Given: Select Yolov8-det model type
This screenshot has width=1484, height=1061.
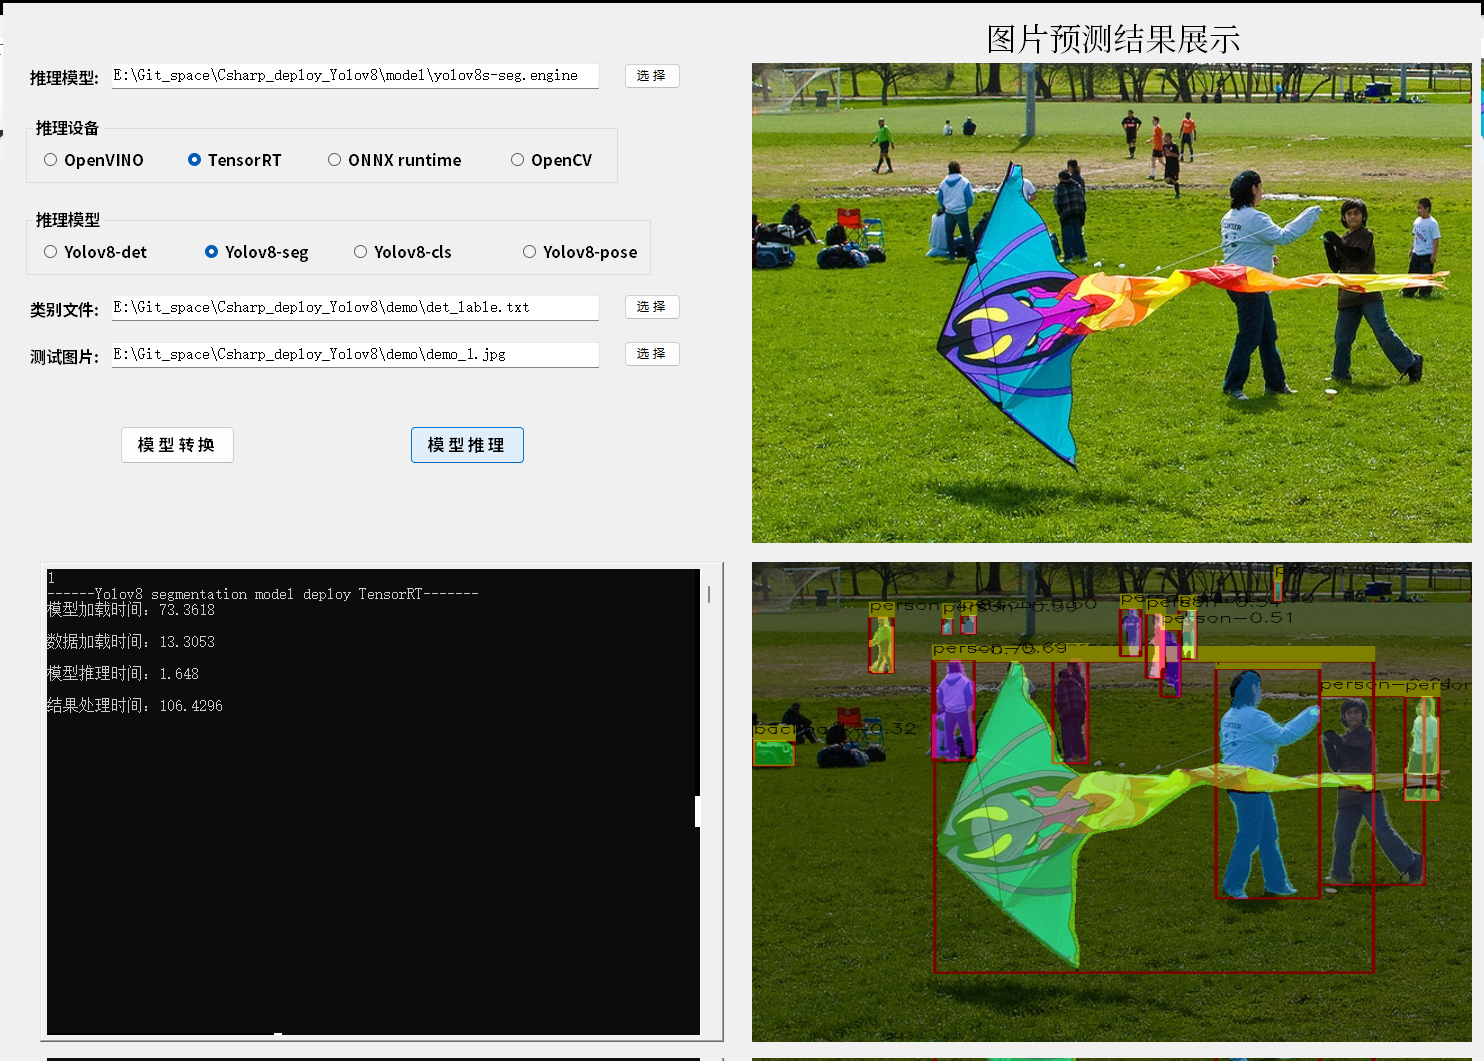Looking at the screenshot, I should (96, 252).
